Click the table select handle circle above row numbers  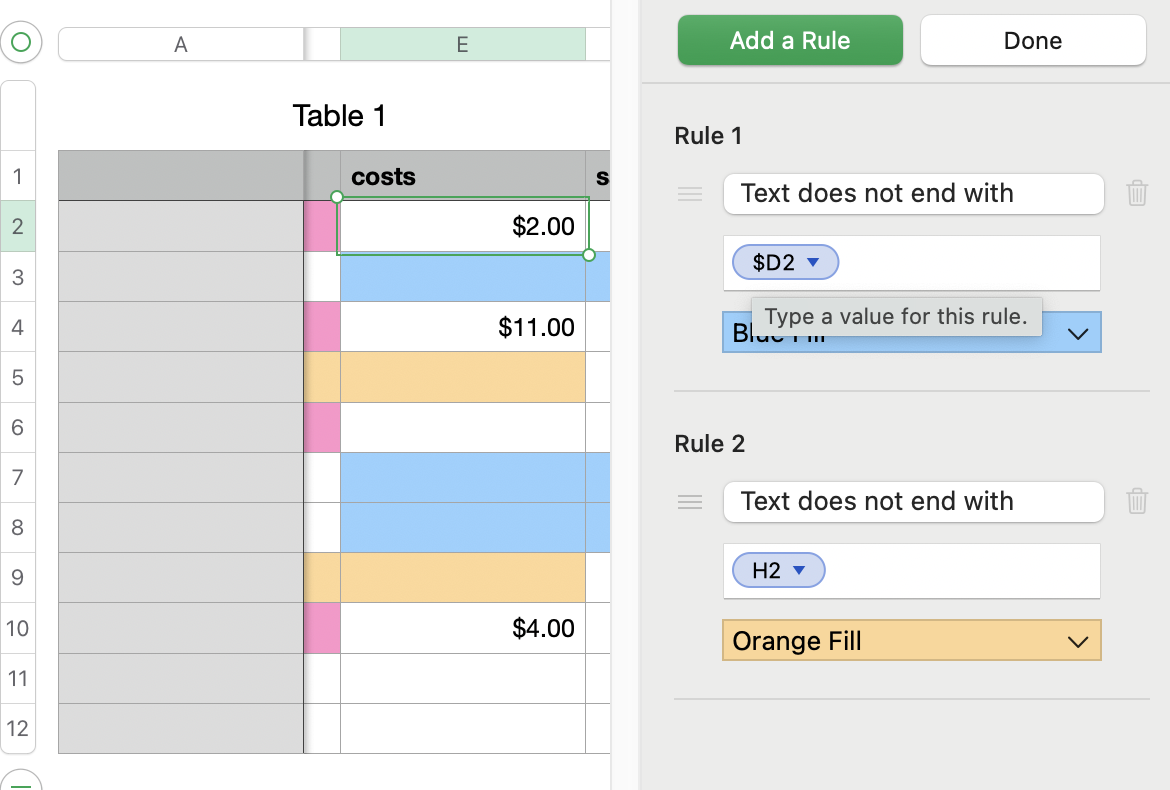(x=20, y=42)
